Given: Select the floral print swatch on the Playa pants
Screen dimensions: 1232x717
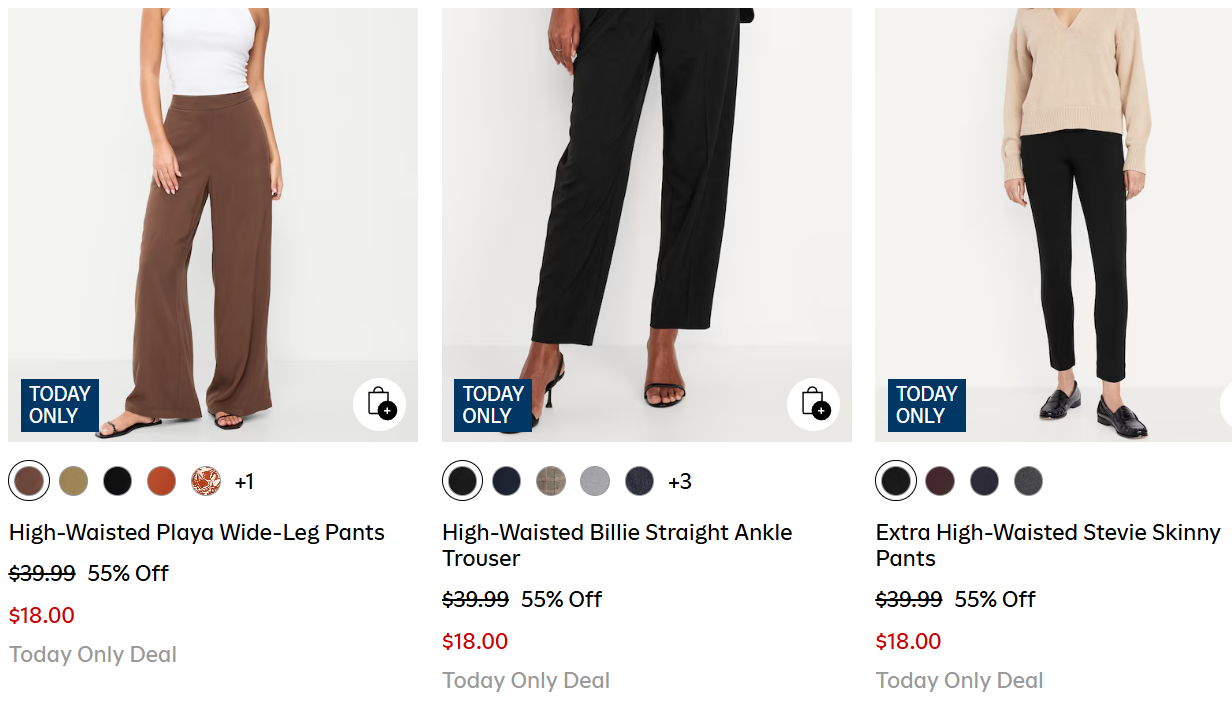Looking at the screenshot, I should (205, 480).
